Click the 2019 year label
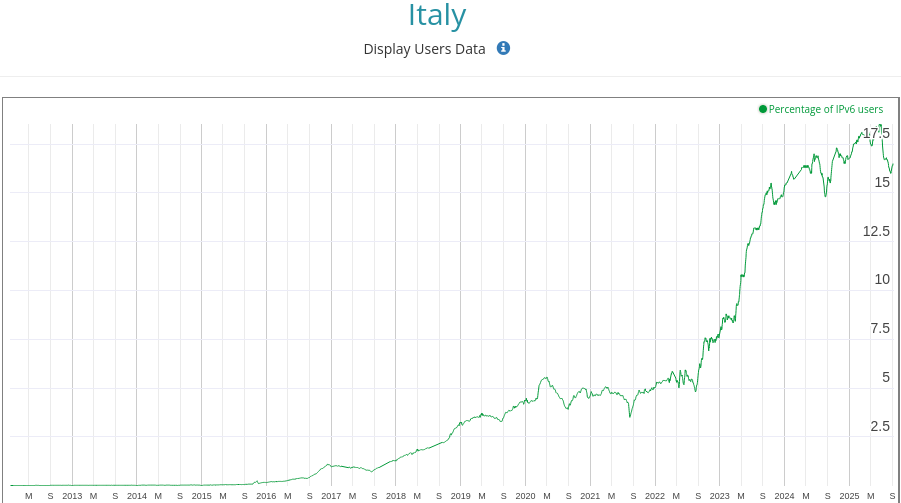Viewport: 901px width, 503px height. [x=460, y=495]
